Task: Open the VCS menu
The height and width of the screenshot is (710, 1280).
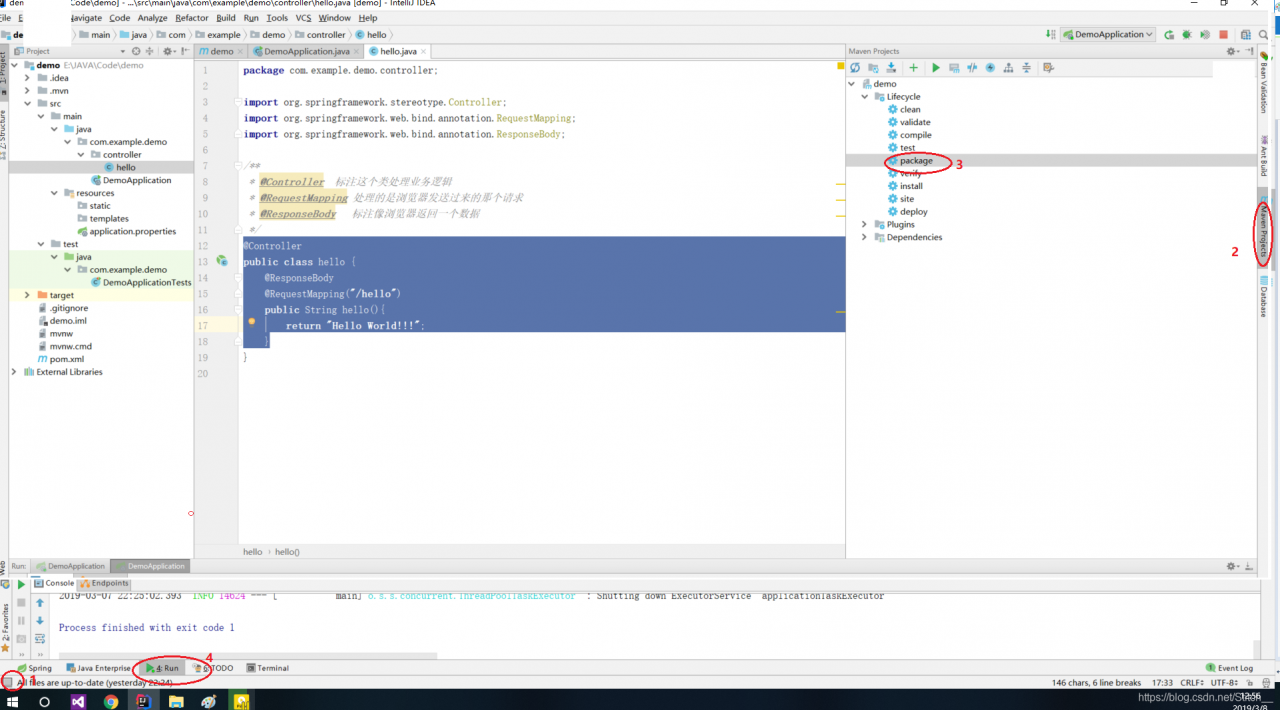Action: coord(303,18)
